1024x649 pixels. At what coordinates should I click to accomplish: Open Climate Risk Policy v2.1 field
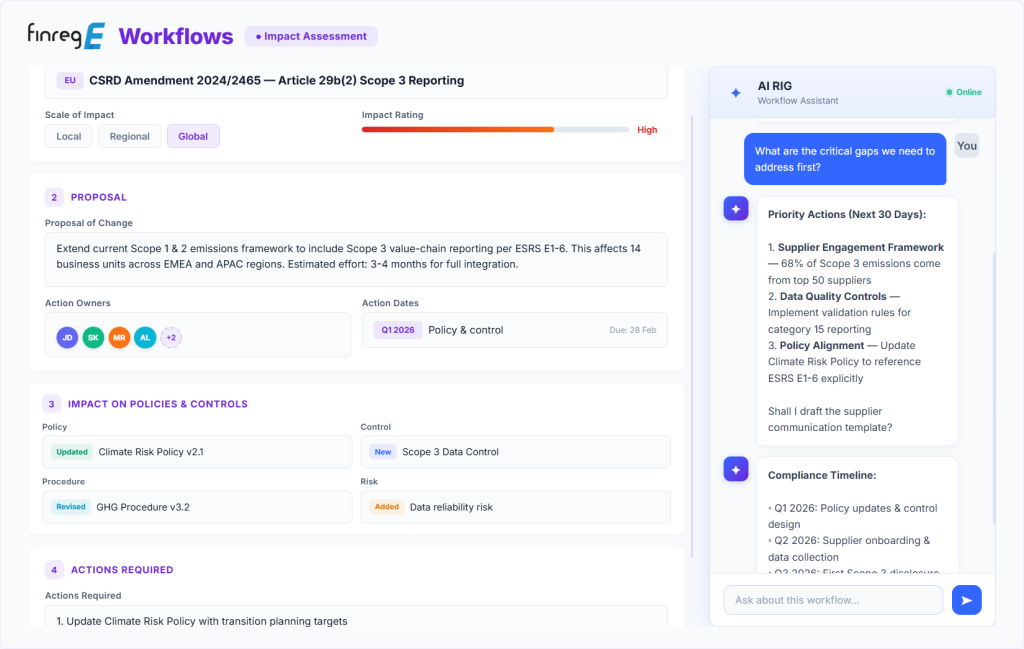(197, 452)
